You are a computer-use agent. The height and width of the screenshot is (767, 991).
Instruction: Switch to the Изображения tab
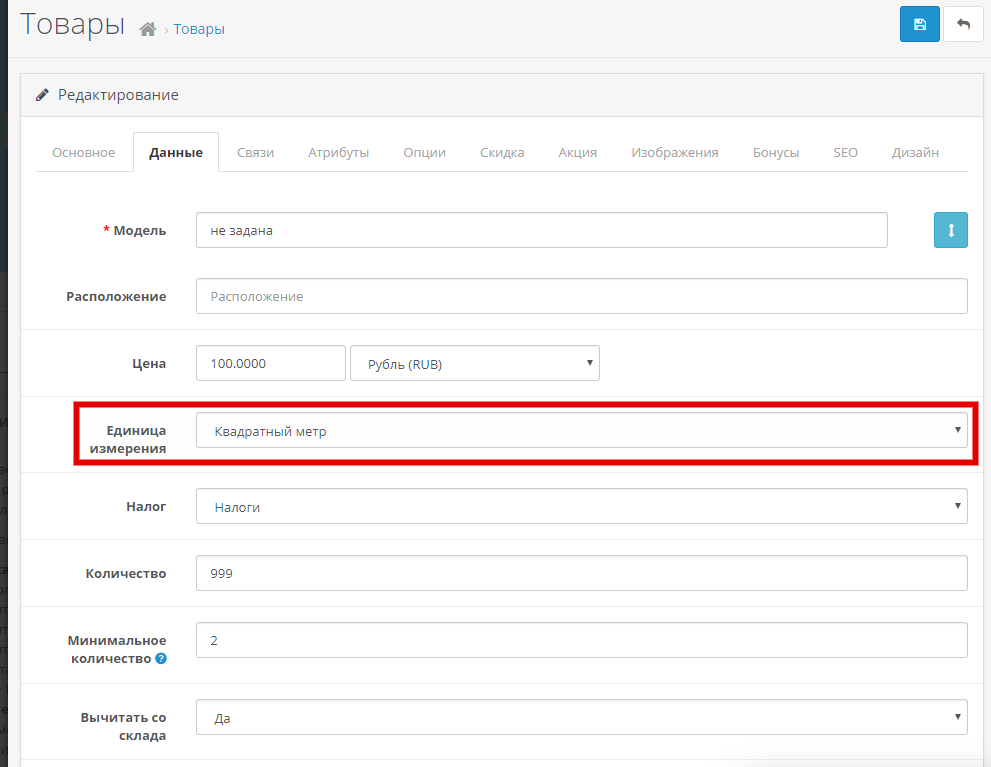click(674, 153)
